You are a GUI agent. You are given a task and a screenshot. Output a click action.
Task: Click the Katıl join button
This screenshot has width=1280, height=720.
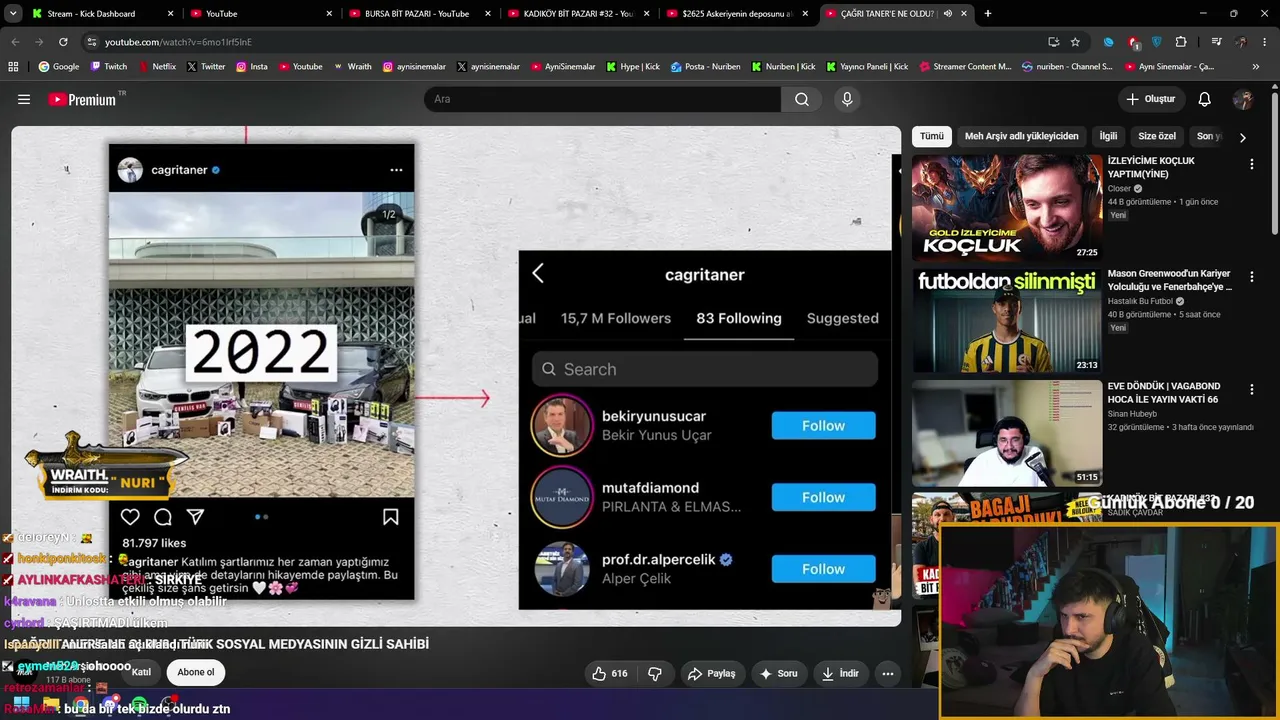(x=141, y=672)
